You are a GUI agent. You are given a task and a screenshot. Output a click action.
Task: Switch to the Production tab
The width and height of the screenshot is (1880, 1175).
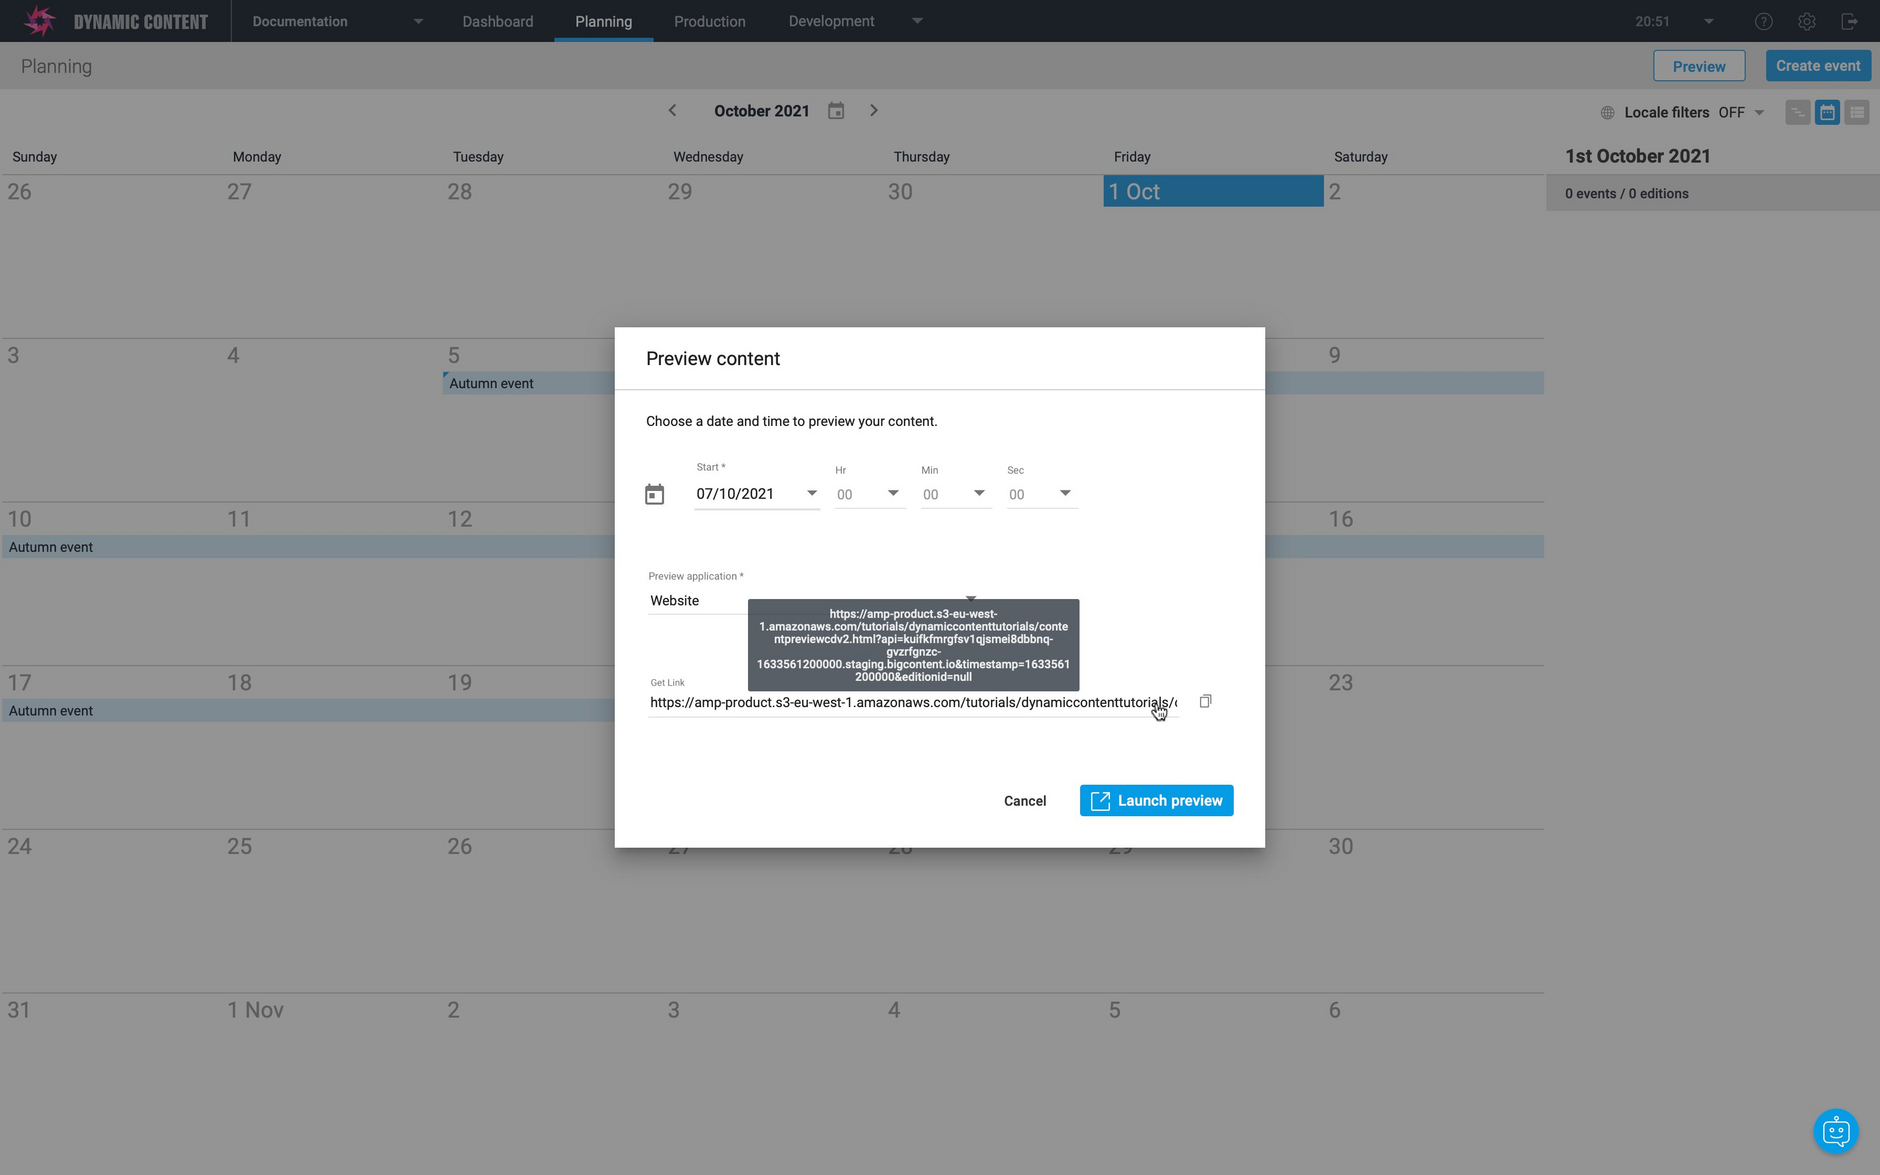click(x=709, y=21)
